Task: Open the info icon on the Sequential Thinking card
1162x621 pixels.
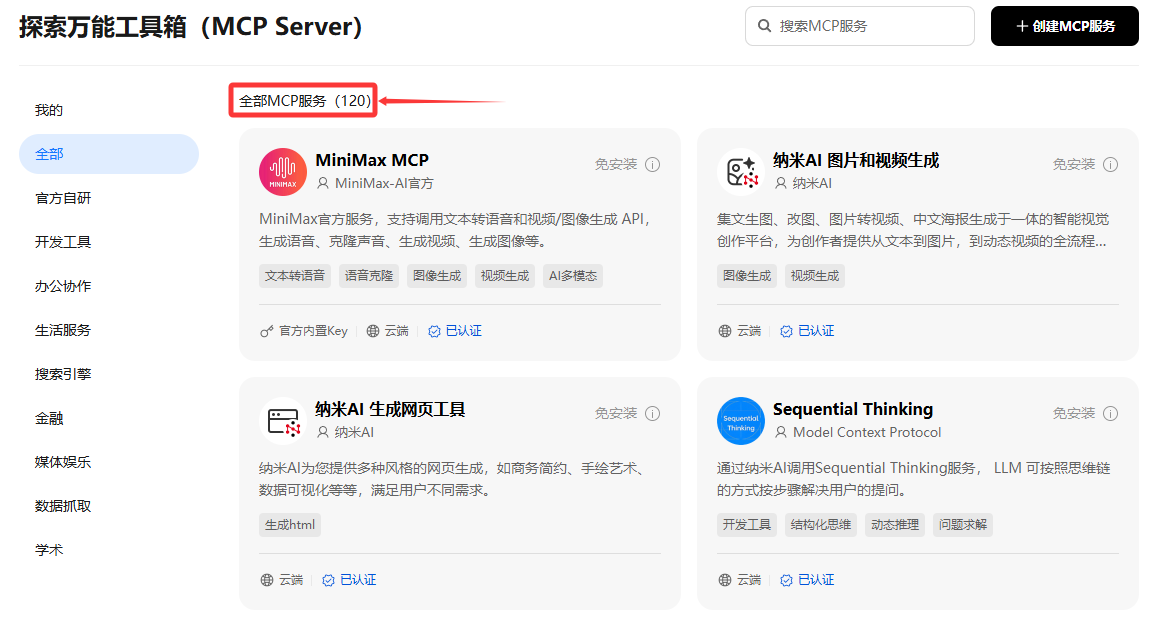Action: [x=1110, y=414]
